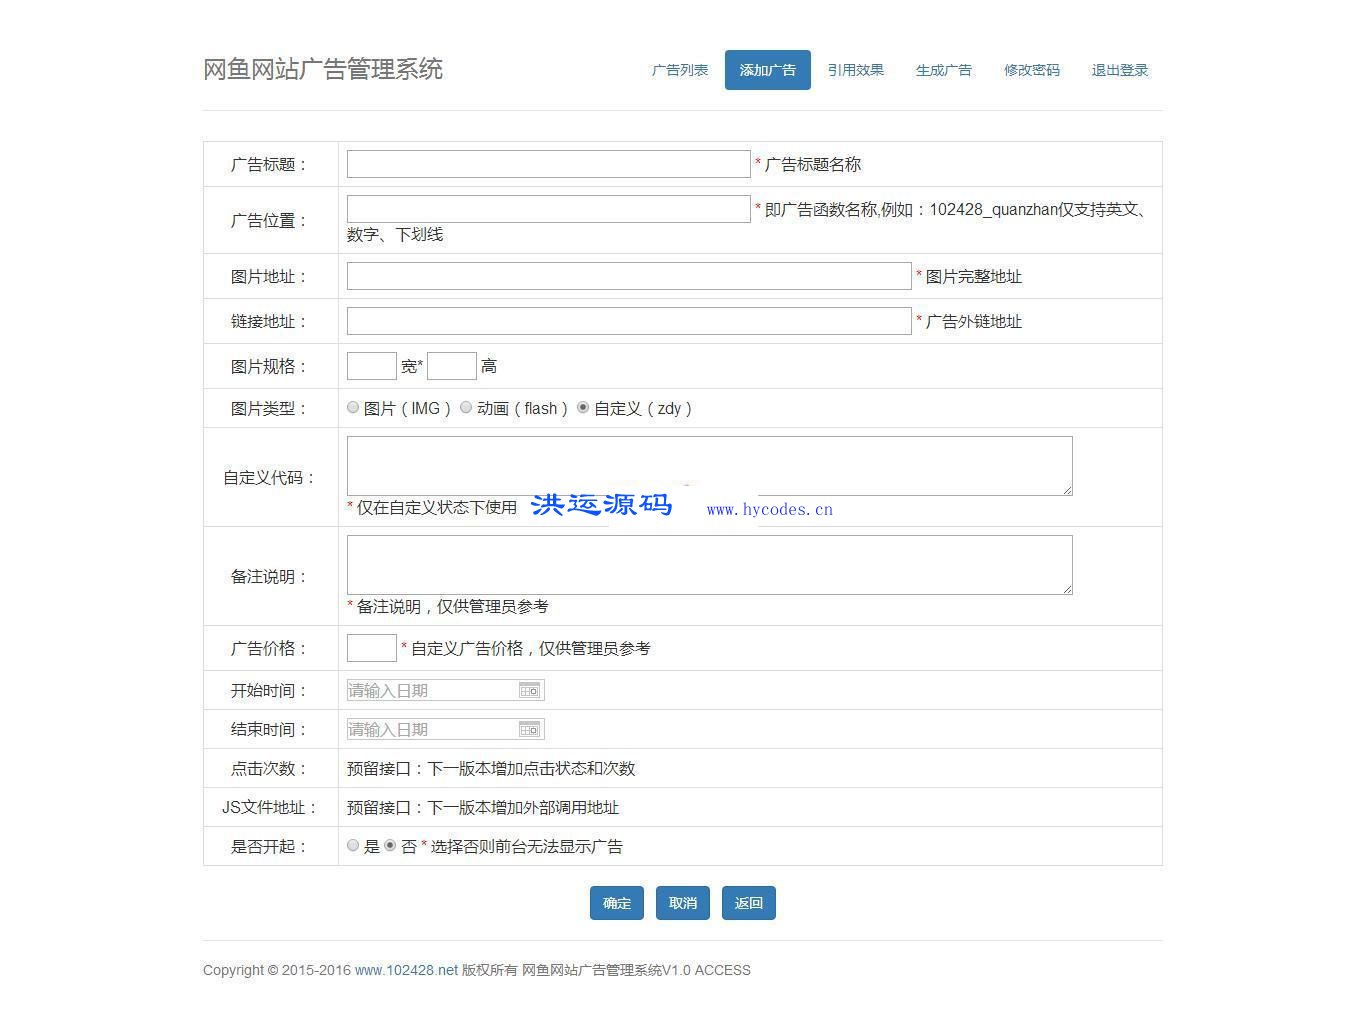Open the www.102428.net footer link
The height and width of the screenshot is (1010, 1366).
point(406,970)
